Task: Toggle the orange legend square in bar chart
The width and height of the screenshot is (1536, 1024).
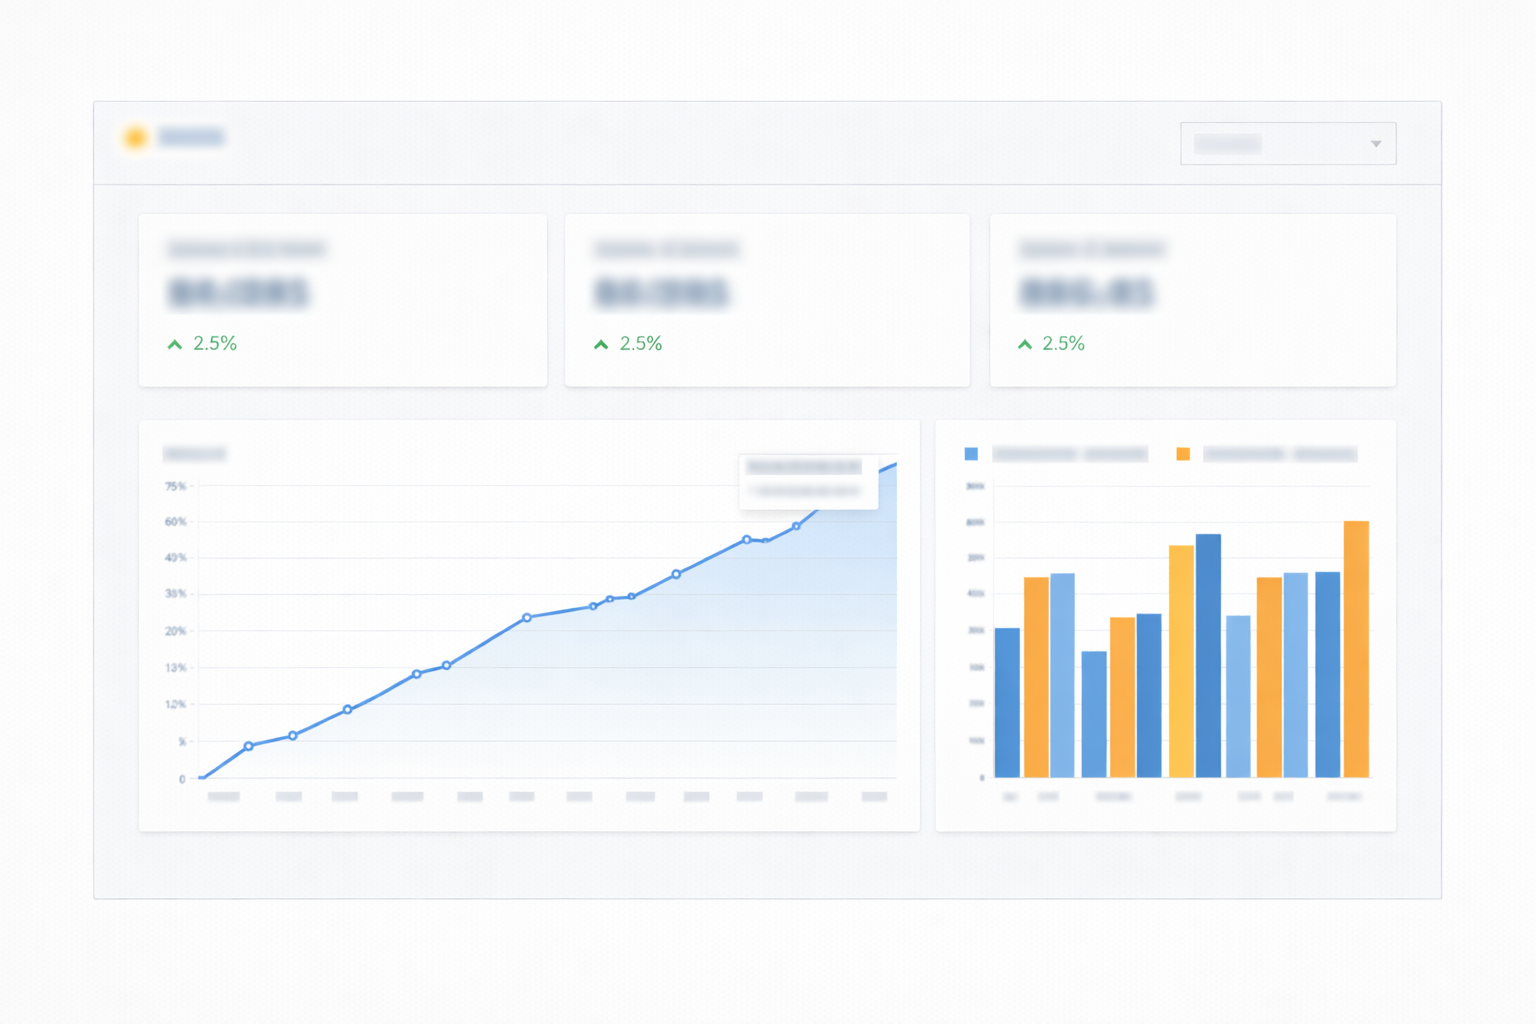Action: point(1183,454)
